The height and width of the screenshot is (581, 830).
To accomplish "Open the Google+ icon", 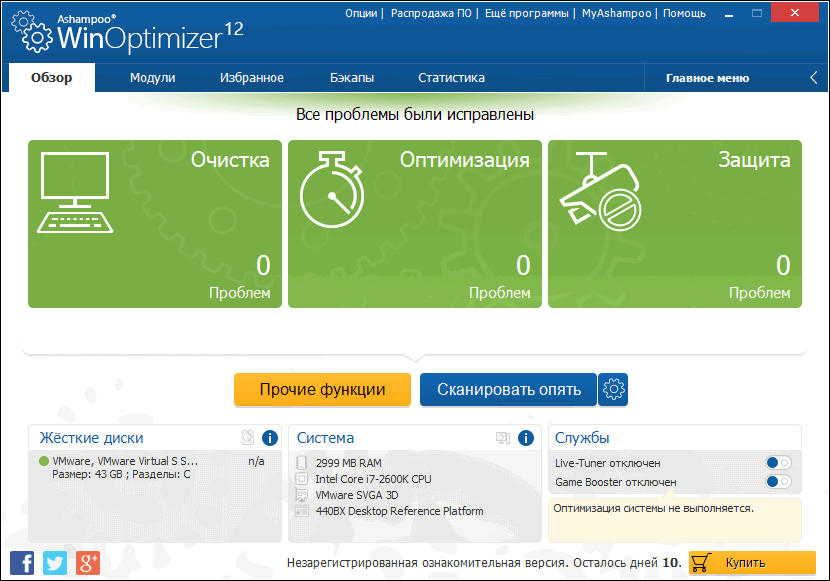I will point(88,563).
